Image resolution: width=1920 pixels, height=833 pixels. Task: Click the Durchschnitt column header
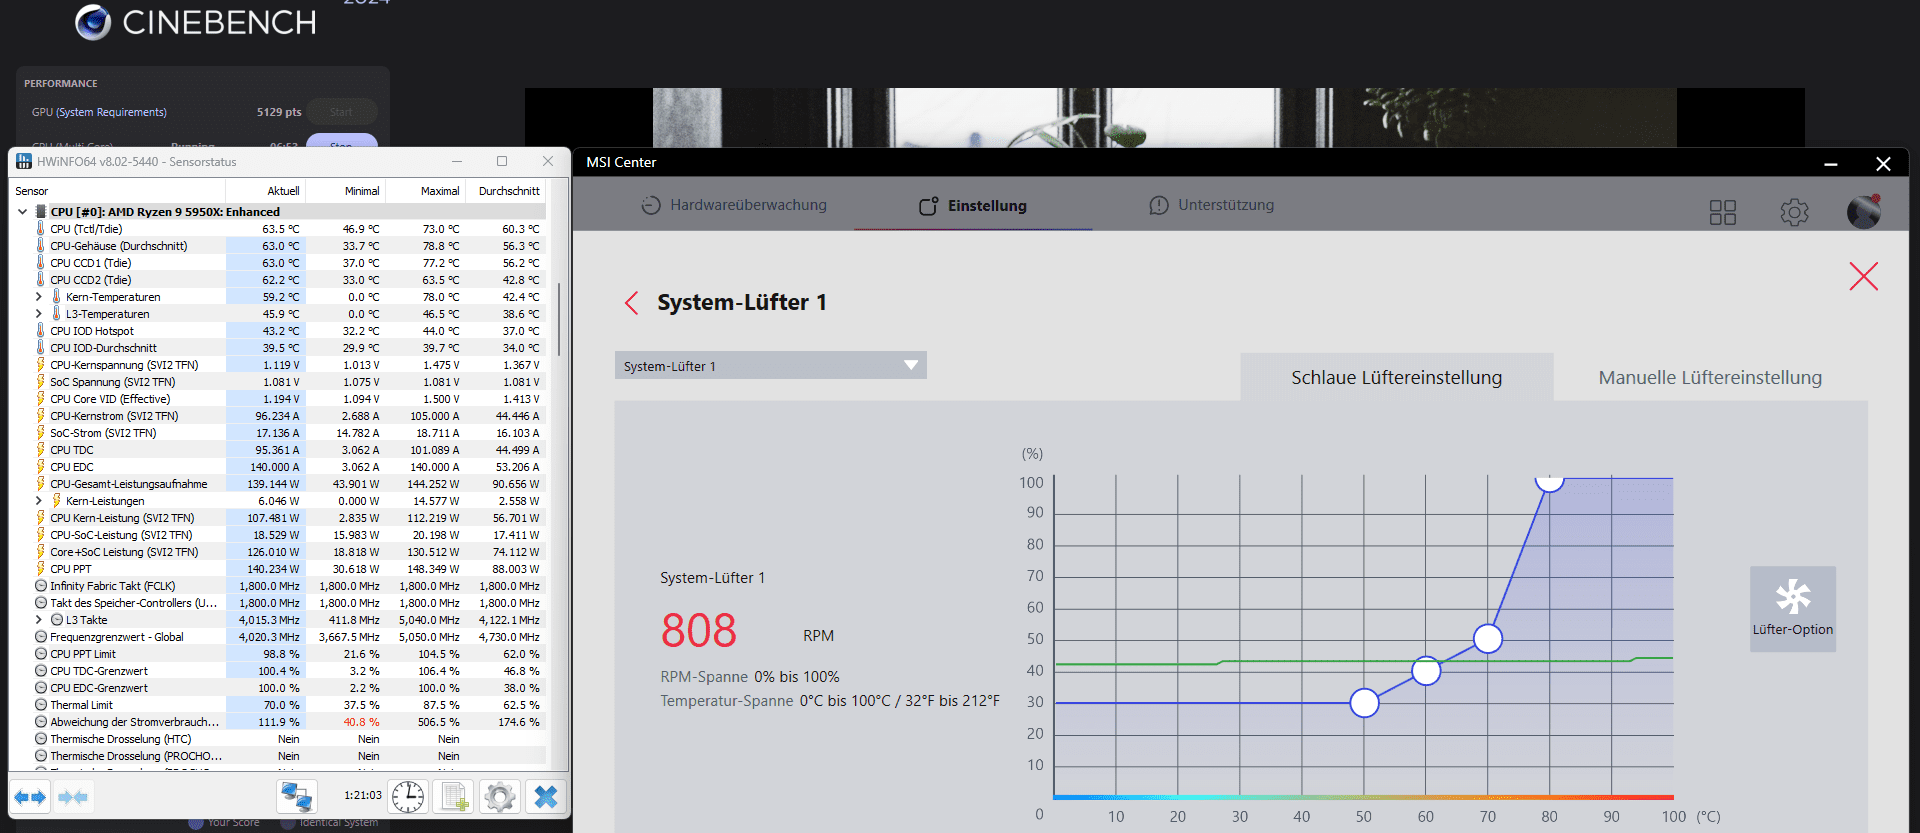pos(506,191)
